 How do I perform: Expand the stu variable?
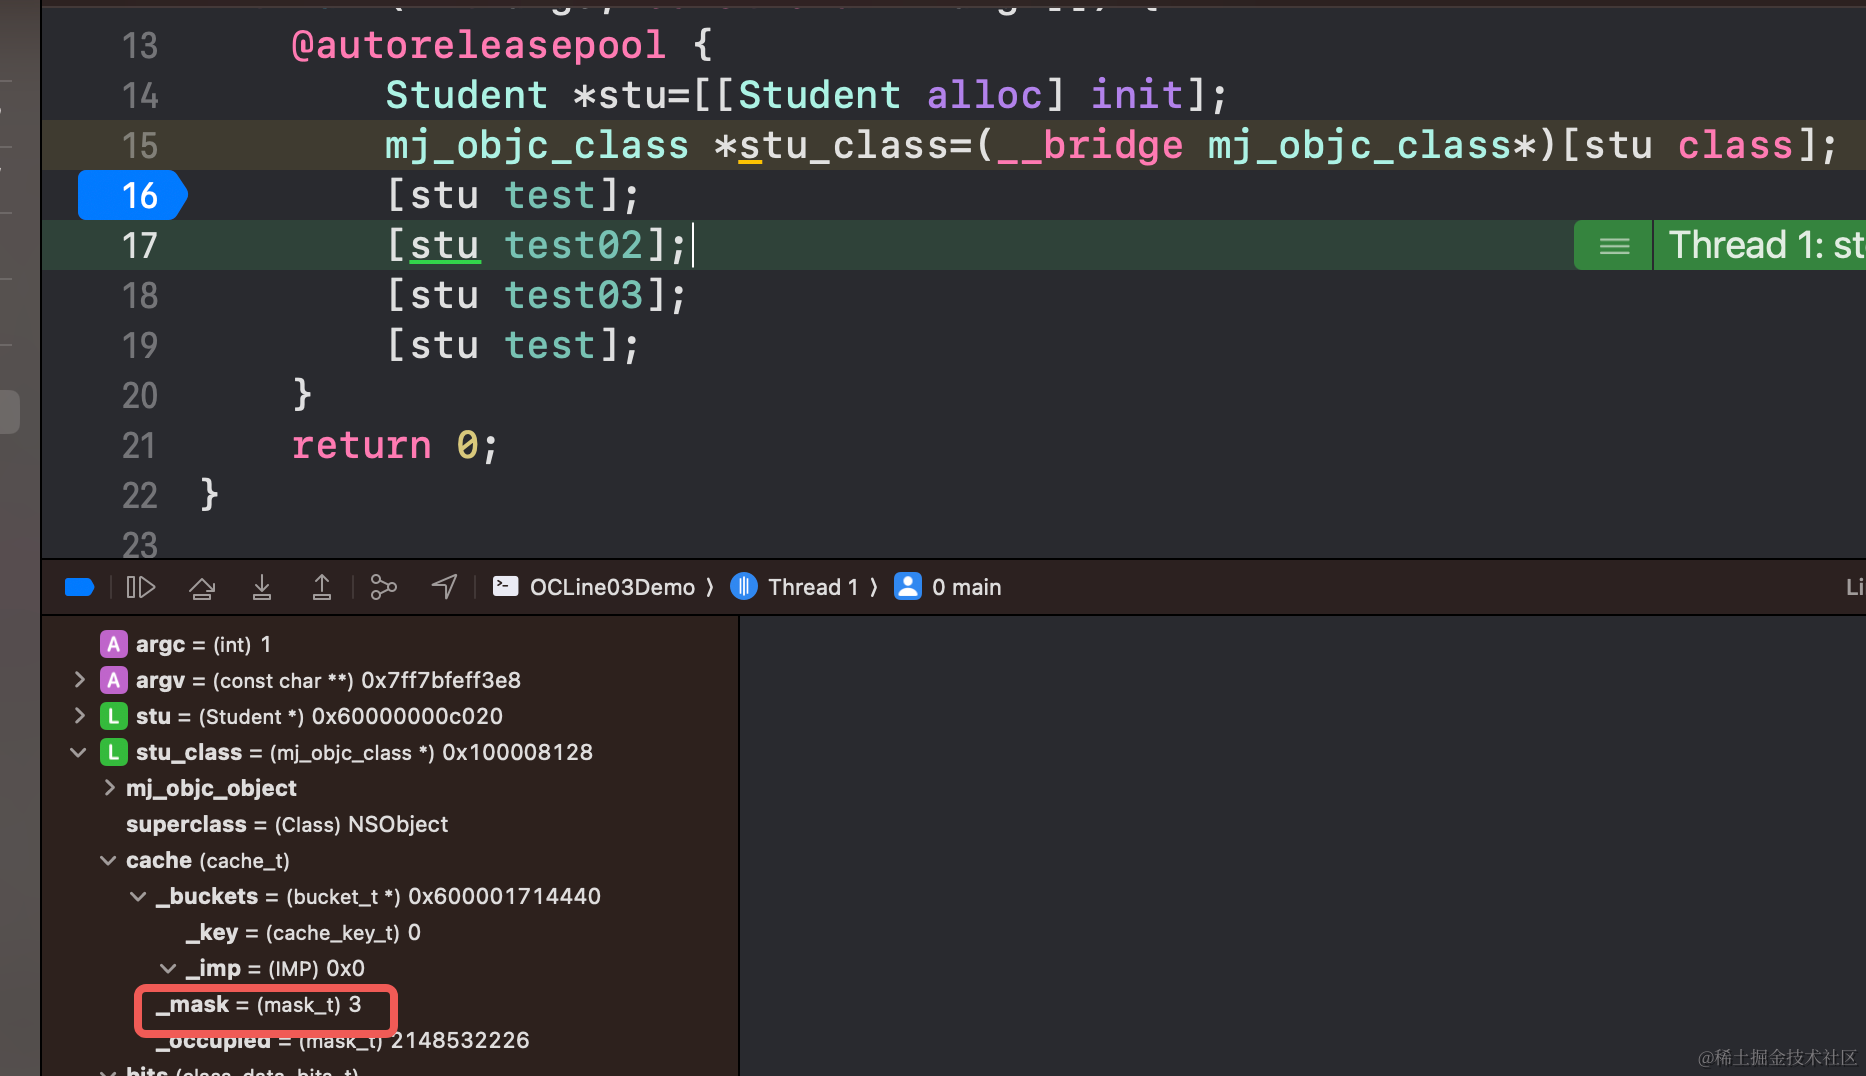80,716
